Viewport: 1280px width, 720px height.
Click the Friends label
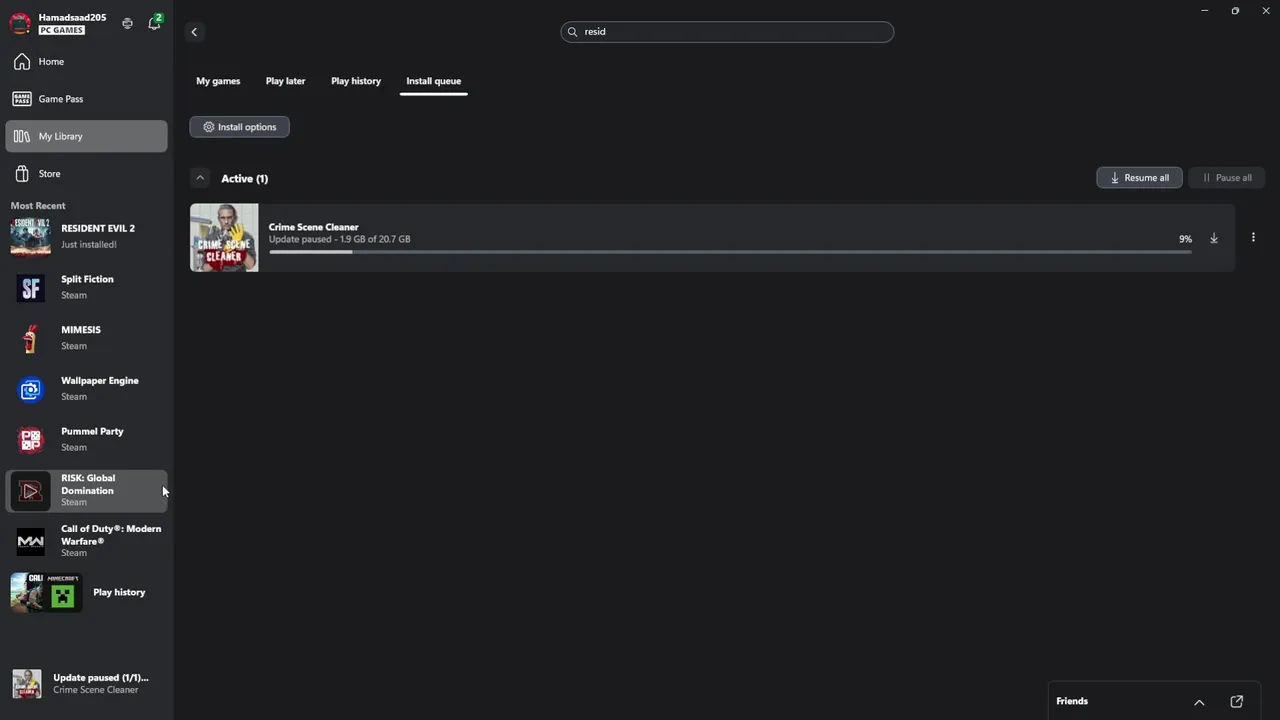point(1072,701)
